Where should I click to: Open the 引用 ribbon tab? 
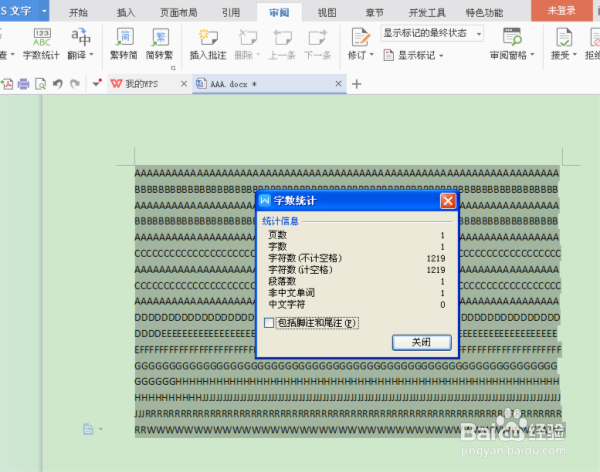click(231, 13)
